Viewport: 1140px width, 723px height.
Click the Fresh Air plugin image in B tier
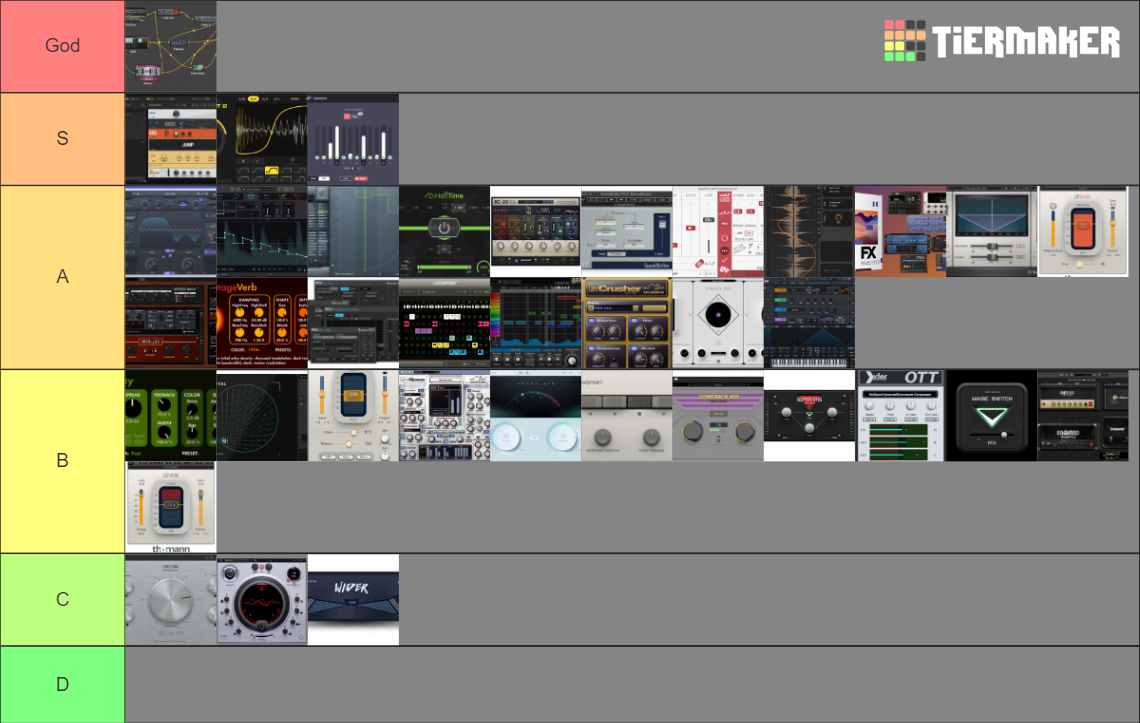535,416
